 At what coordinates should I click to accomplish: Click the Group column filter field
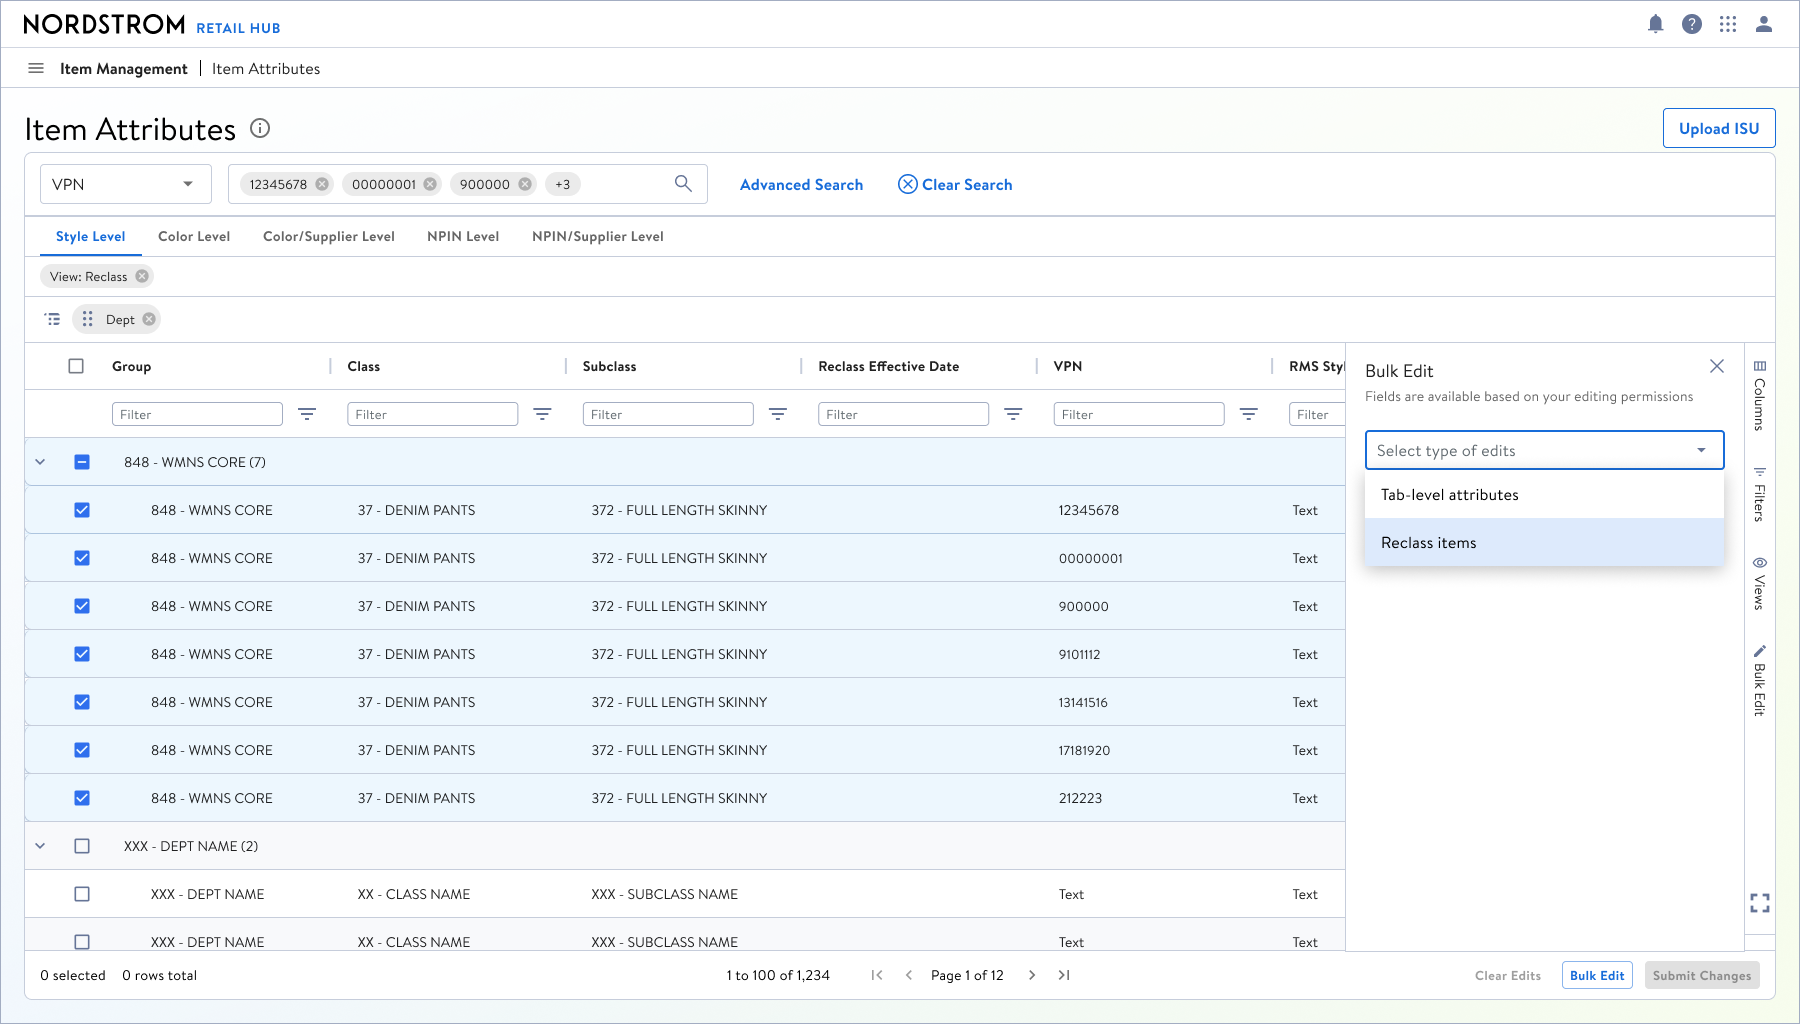197,414
